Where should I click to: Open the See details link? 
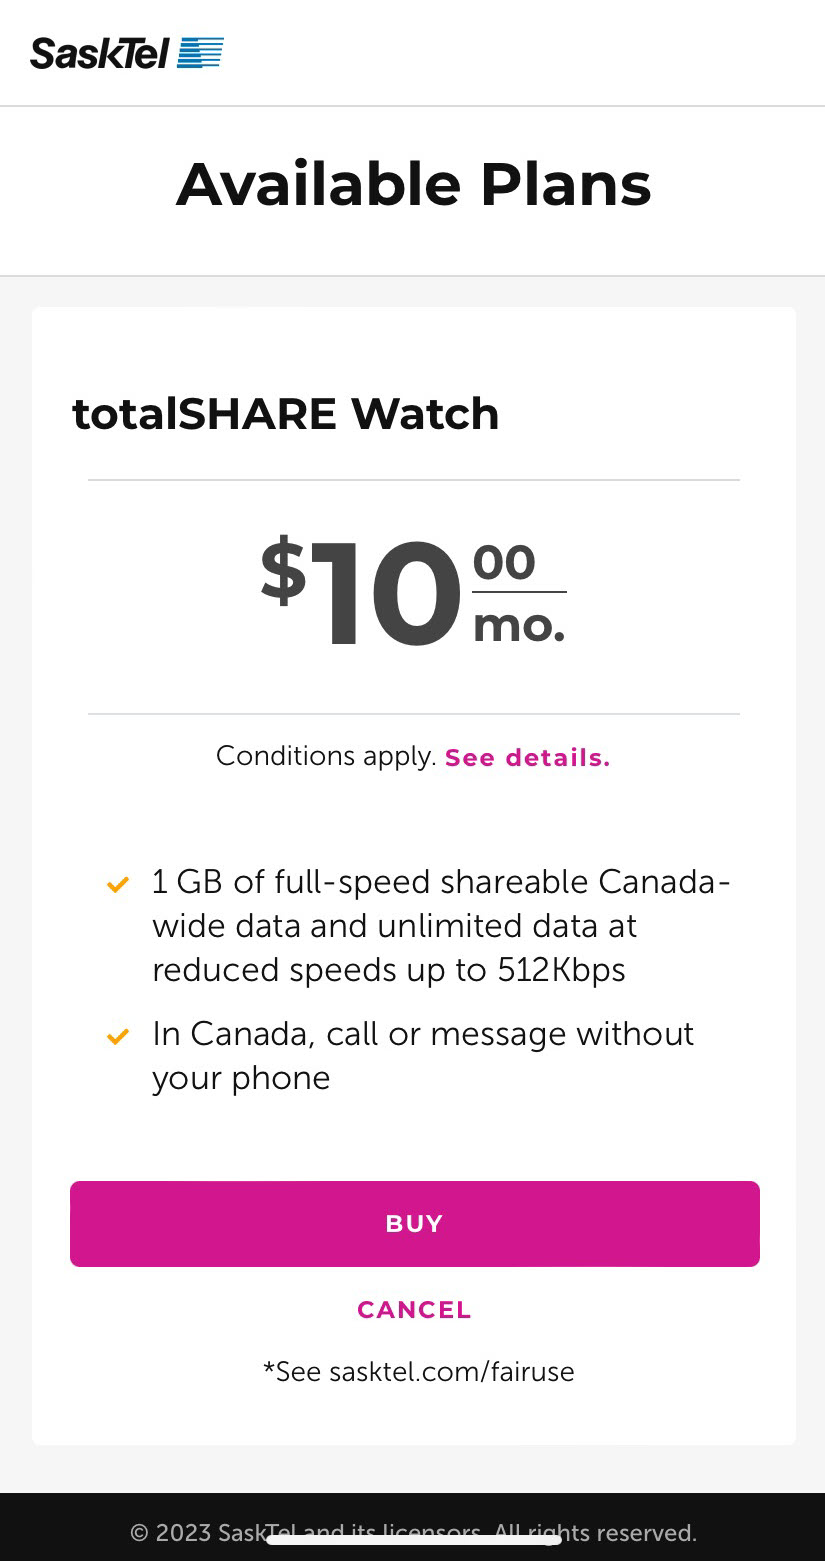pyautogui.click(x=527, y=758)
